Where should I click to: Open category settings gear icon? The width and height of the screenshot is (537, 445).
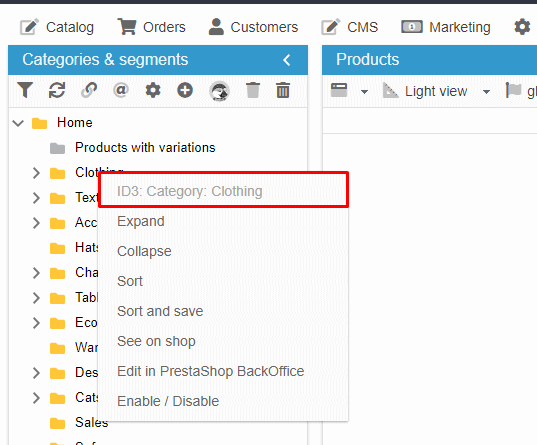[x=153, y=90]
